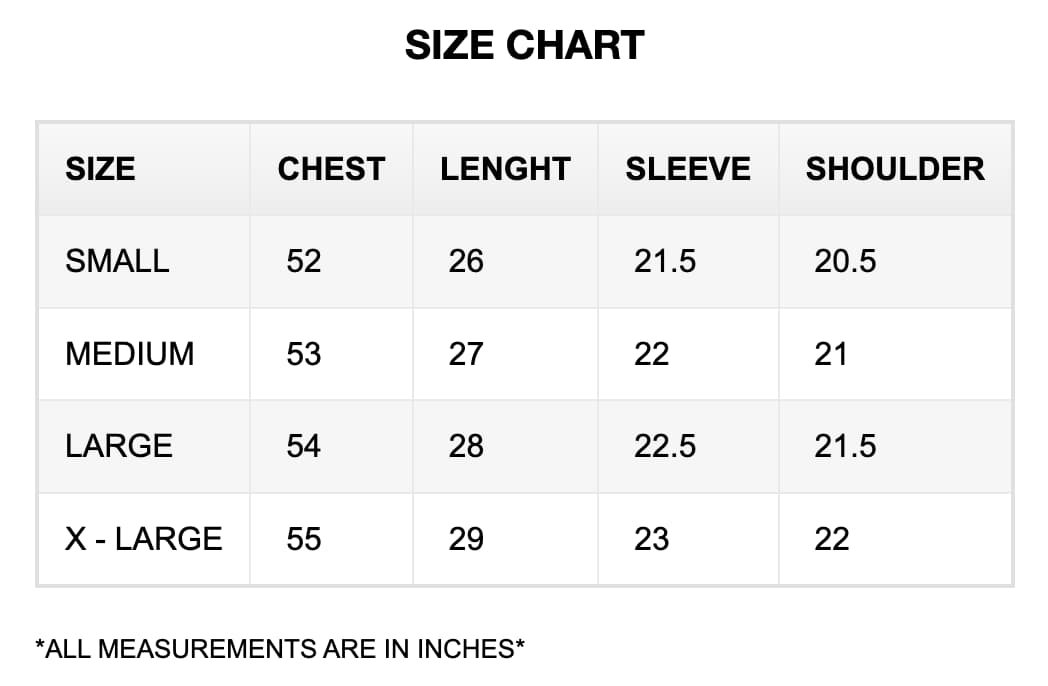This screenshot has width=1048, height=686.
Task: Select the SHOULDER column header
Action: click(895, 169)
